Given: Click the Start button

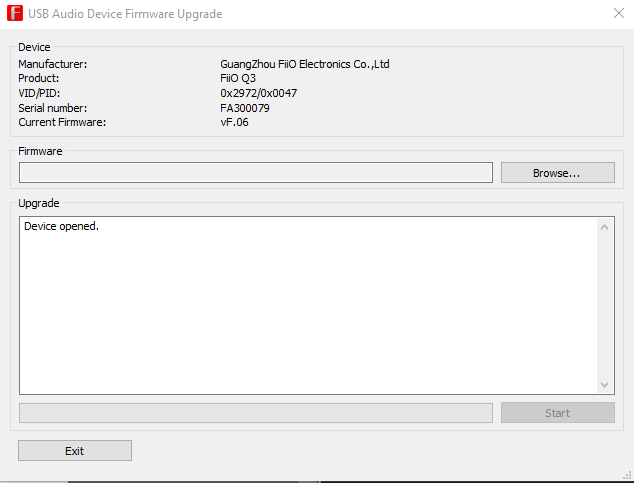Looking at the screenshot, I should [x=558, y=413].
